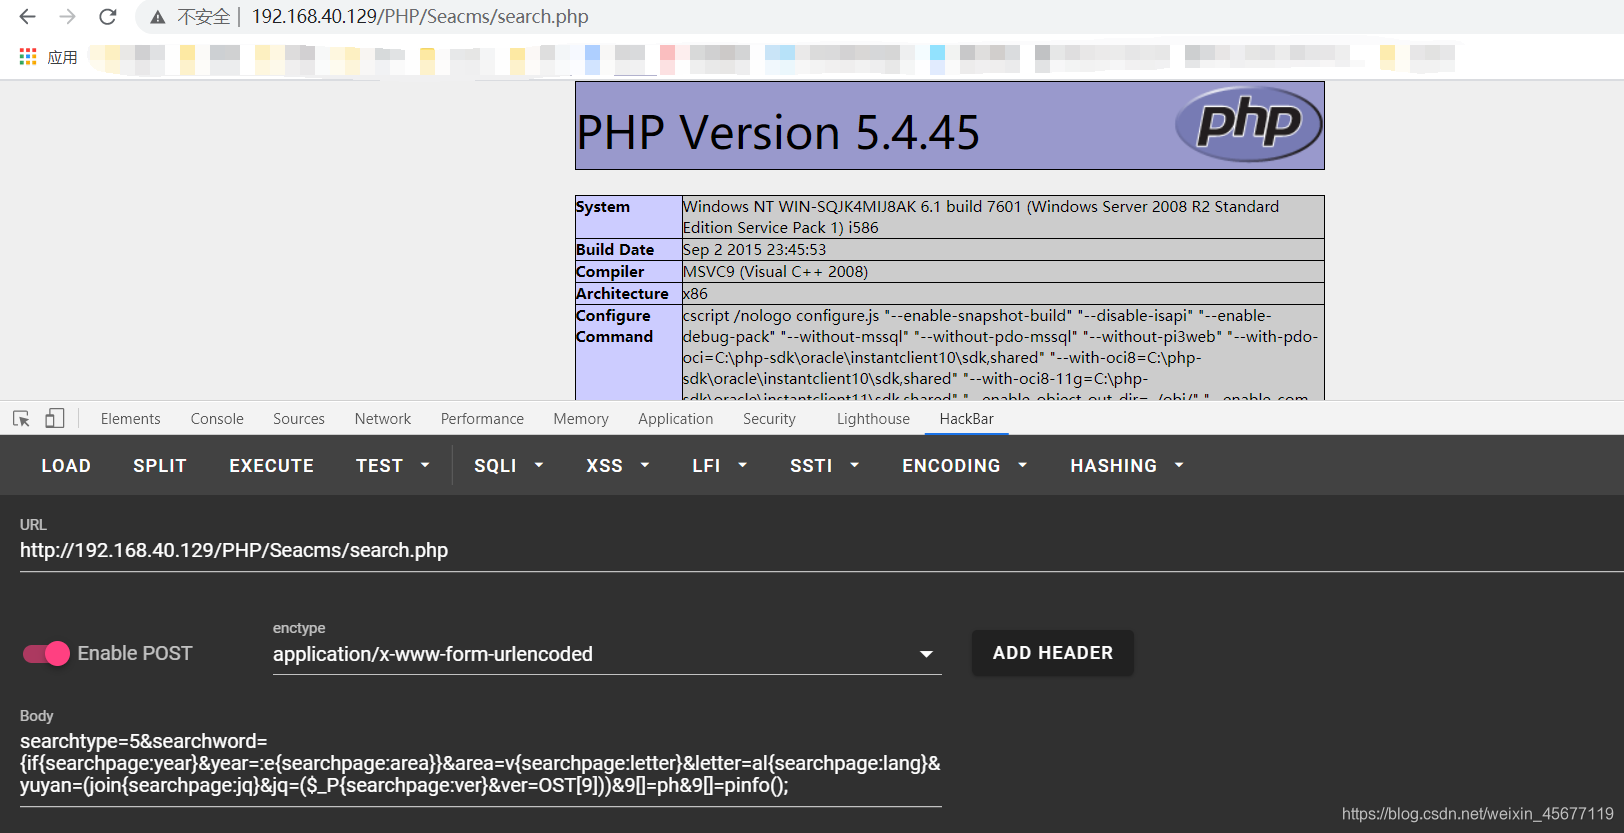Expand the XSS menu arrow
Screen dimensions: 1624x833
coord(645,465)
